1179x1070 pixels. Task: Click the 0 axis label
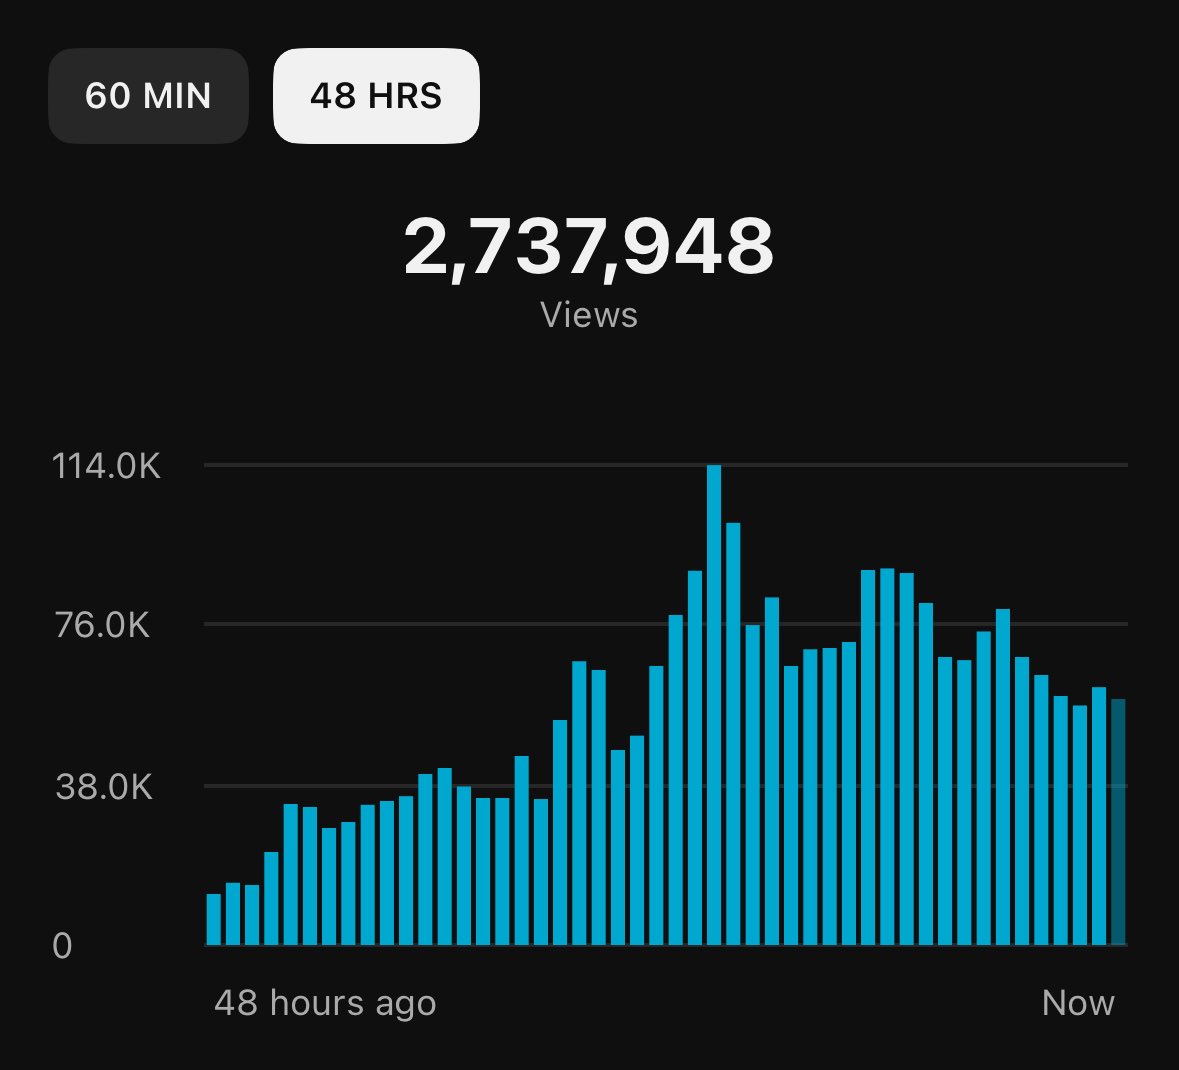62,946
